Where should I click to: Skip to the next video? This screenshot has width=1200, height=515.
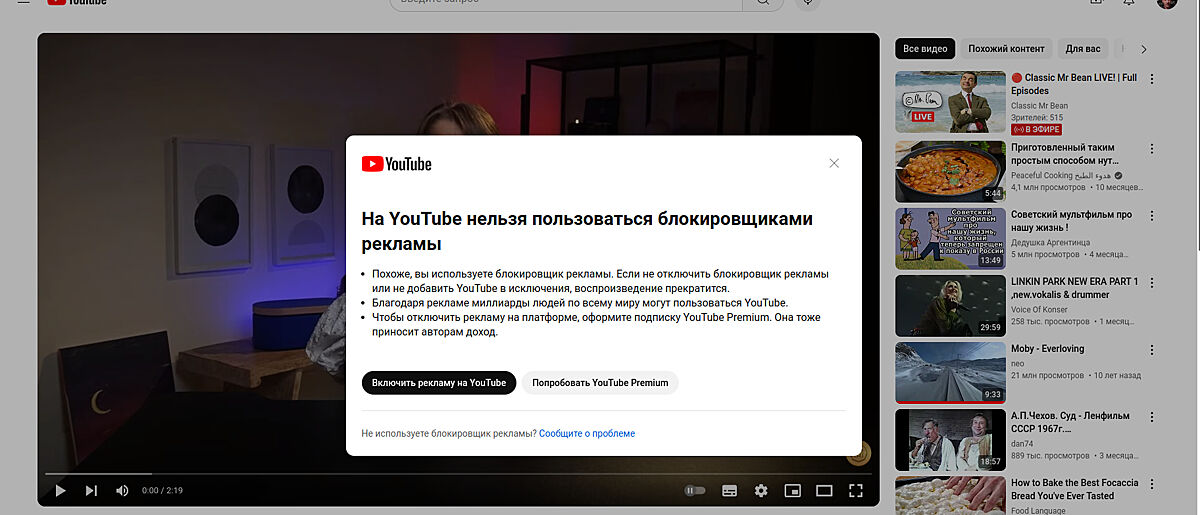pos(91,490)
